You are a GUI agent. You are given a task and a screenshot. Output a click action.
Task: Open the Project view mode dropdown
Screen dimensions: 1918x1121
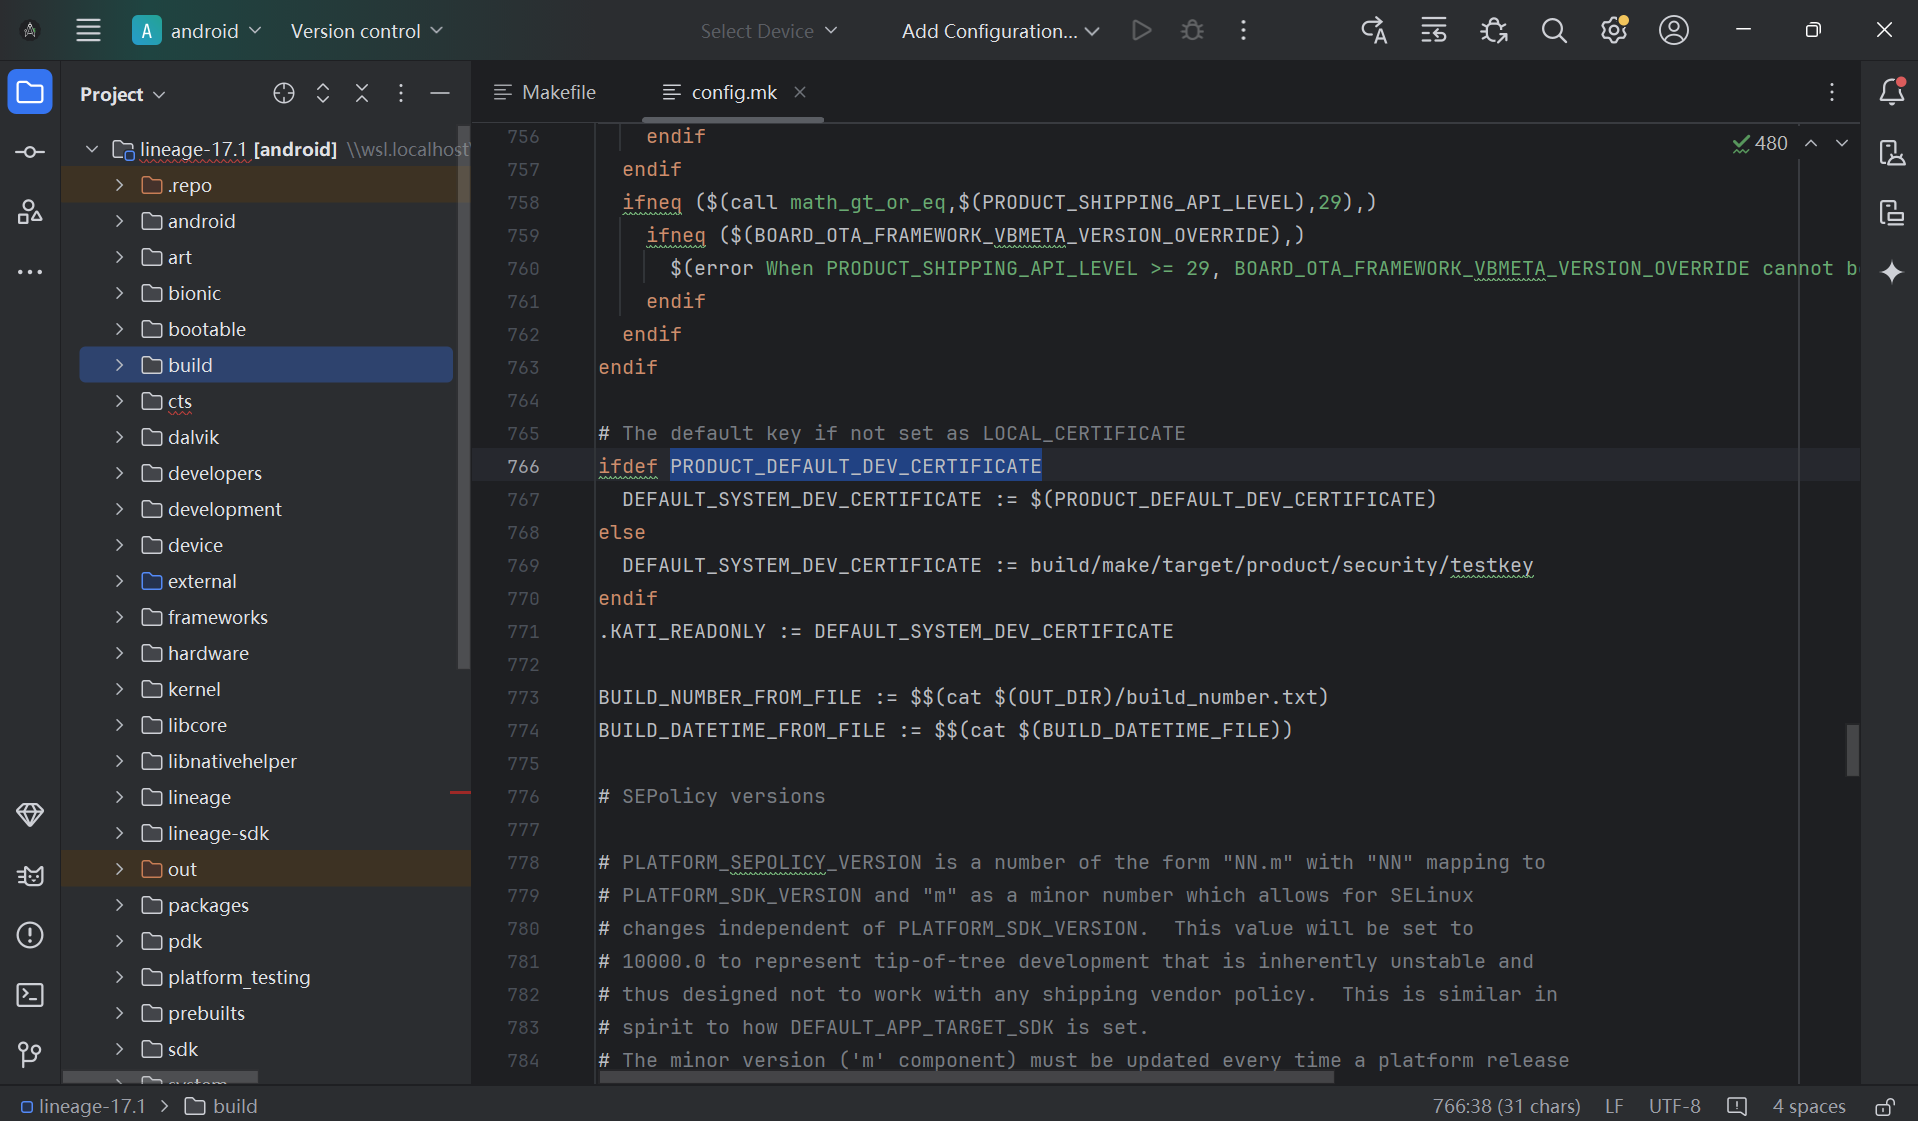(x=122, y=94)
